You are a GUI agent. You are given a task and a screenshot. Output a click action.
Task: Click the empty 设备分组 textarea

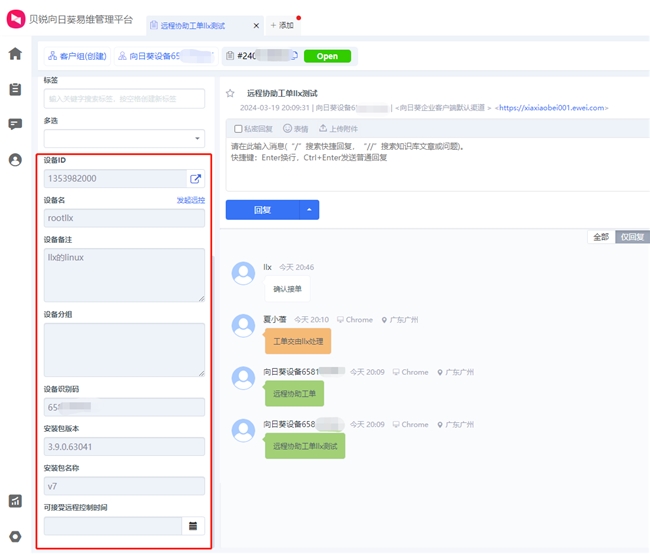124,350
